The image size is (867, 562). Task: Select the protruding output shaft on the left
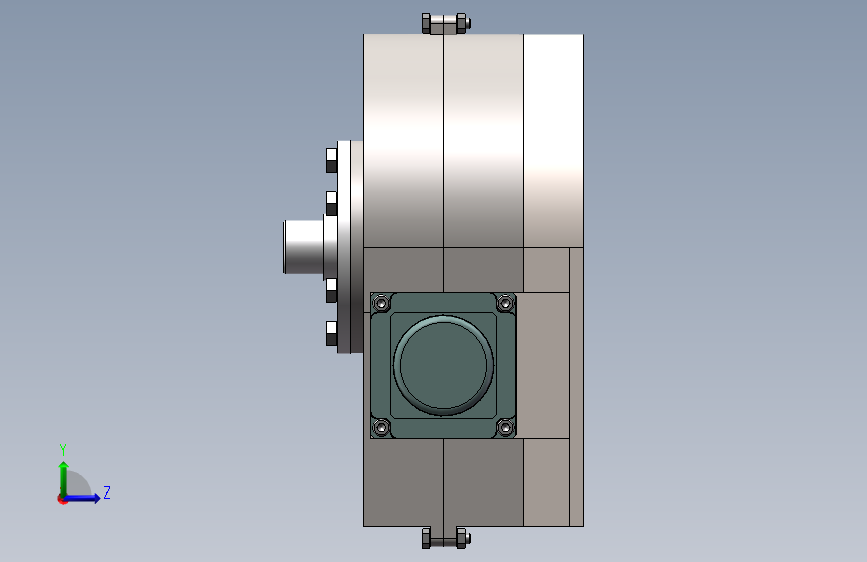point(303,247)
